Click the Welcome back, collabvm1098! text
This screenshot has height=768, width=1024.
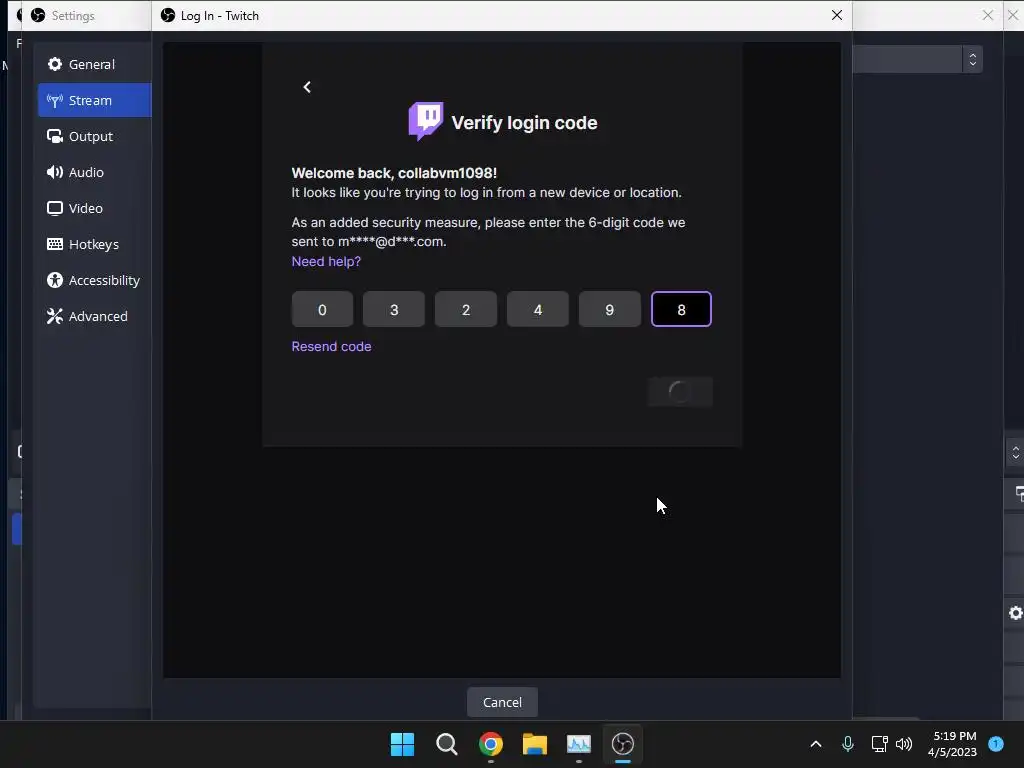394,173
